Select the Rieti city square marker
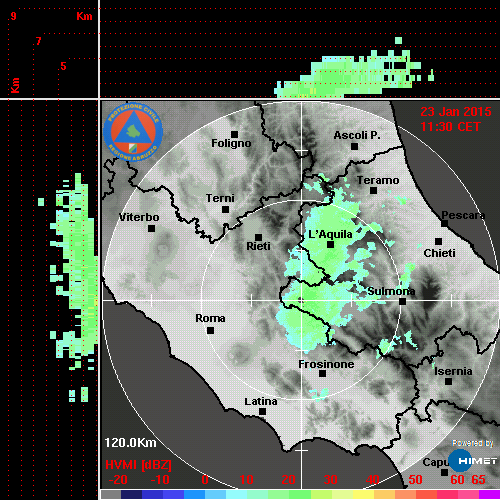 point(258,237)
